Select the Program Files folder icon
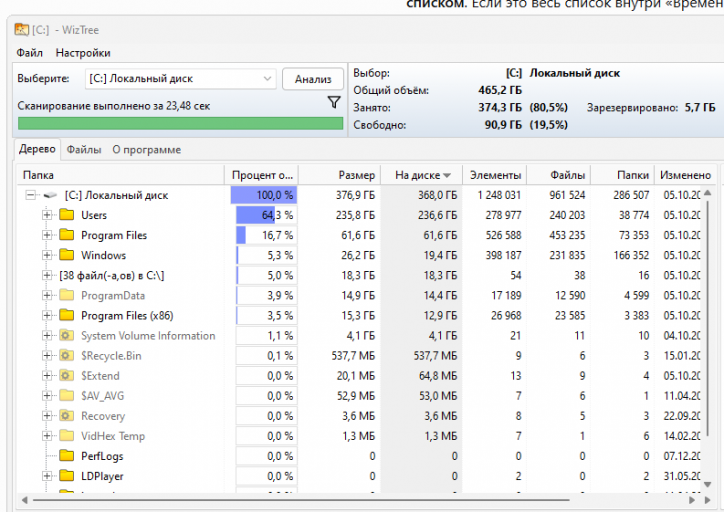This screenshot has height=512, width=724. (67, 235)
